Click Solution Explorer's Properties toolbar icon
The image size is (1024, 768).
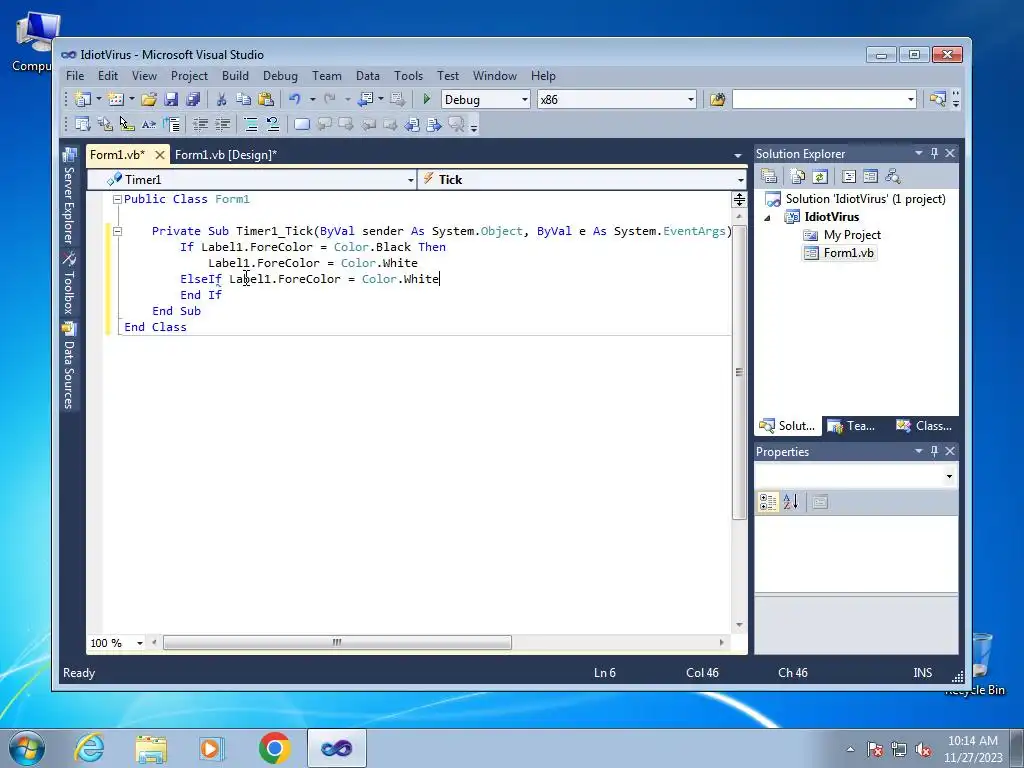click(x=769, y=176)
